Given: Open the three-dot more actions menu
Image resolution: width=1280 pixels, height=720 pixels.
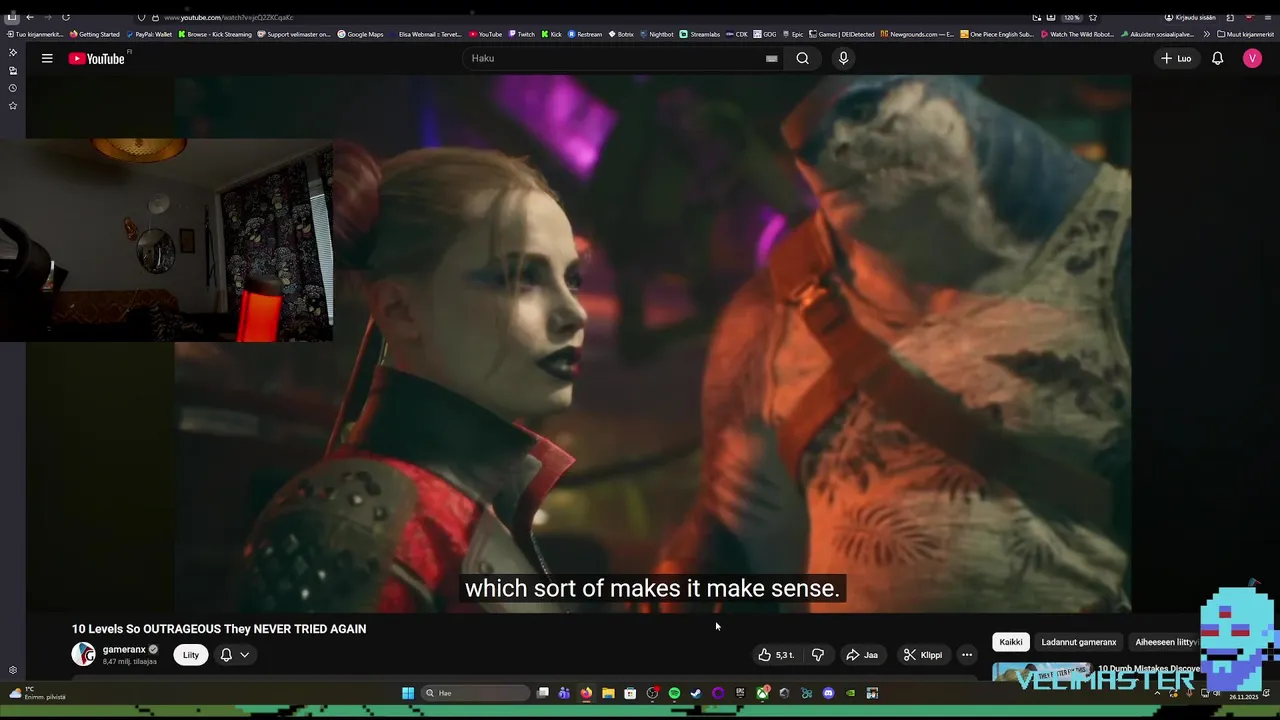Looking at the screenshot, I should click(966, 655).
